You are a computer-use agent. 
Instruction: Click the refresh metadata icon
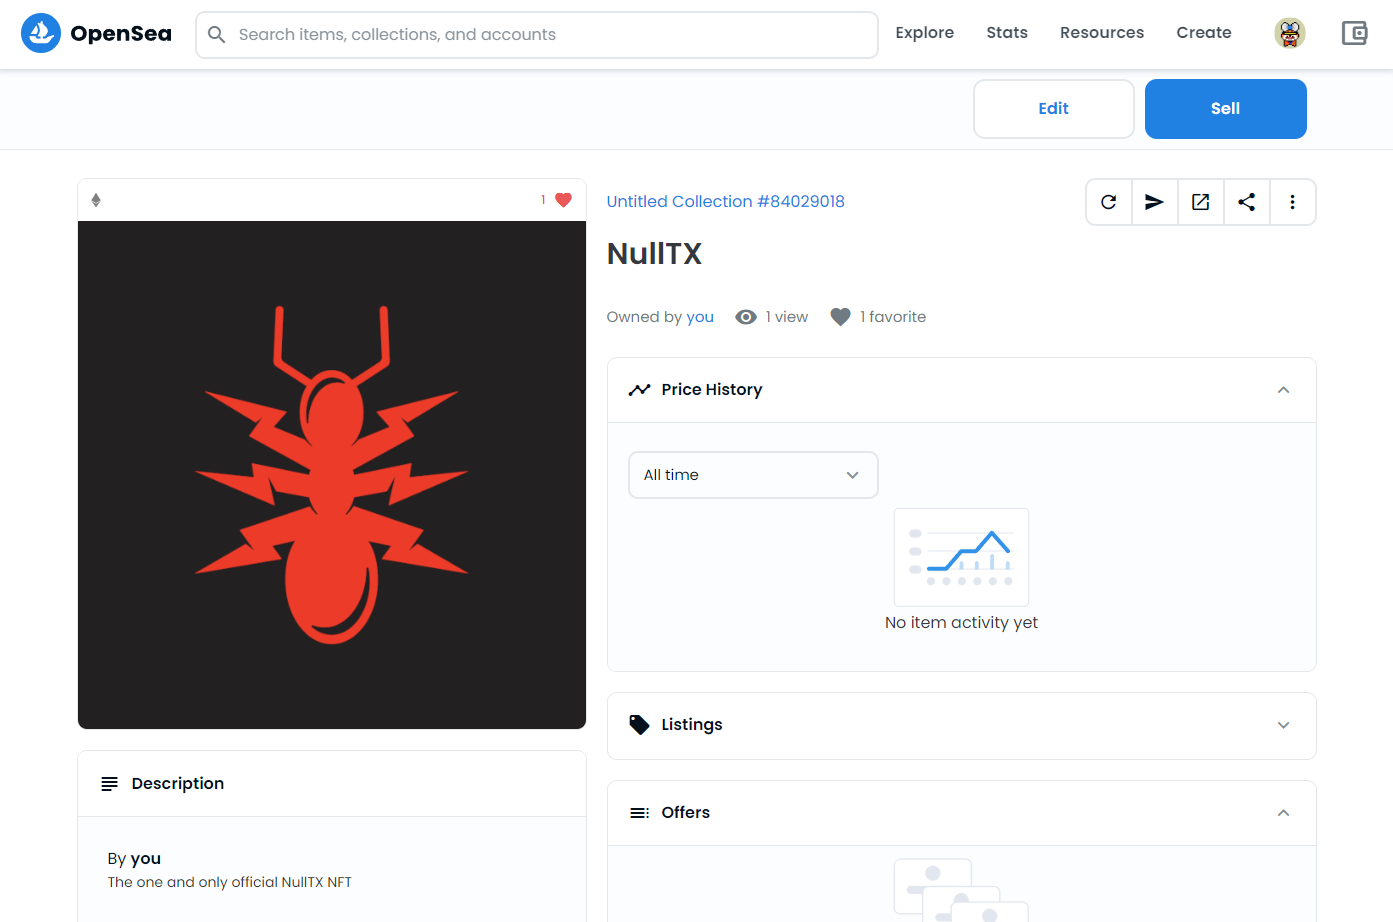(x=1108, y=201)
